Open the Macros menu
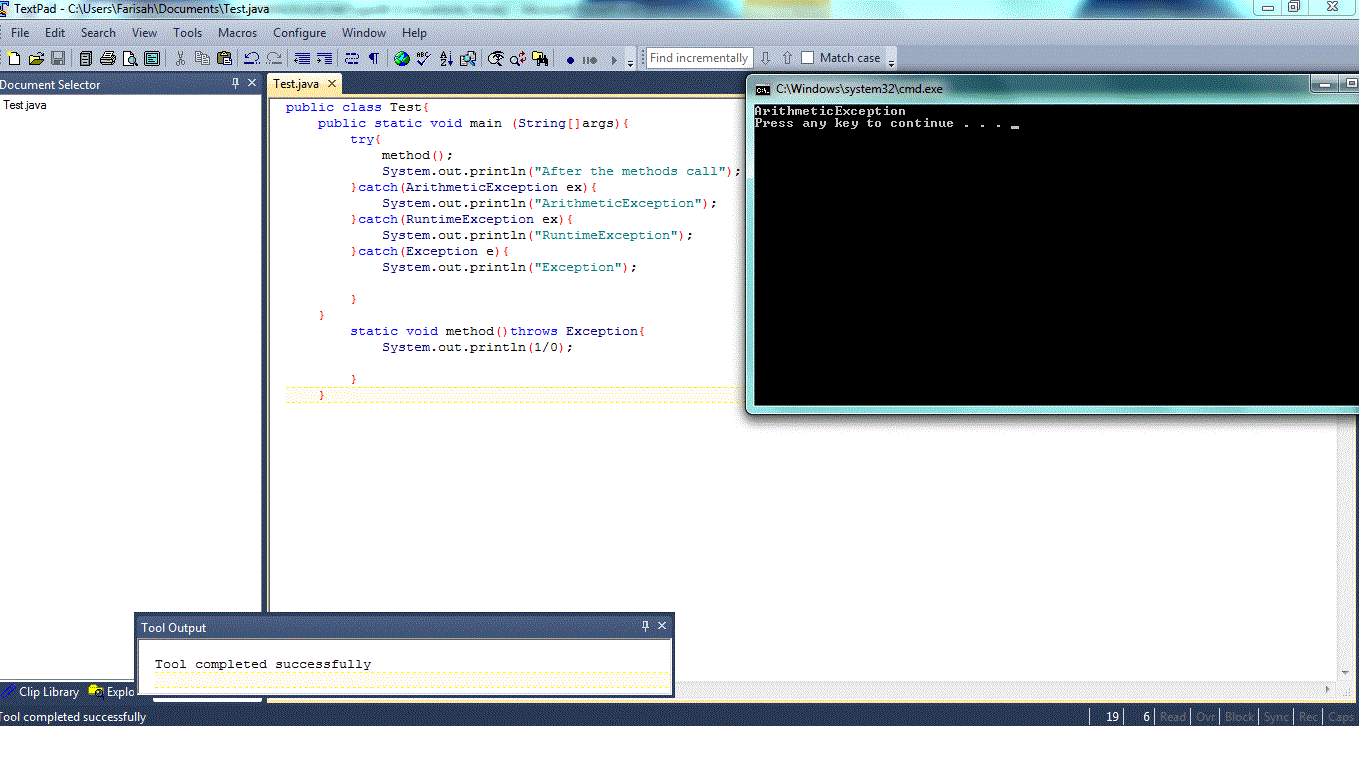Viewport: 1366px width, 768px height. (x=238, y=33)
